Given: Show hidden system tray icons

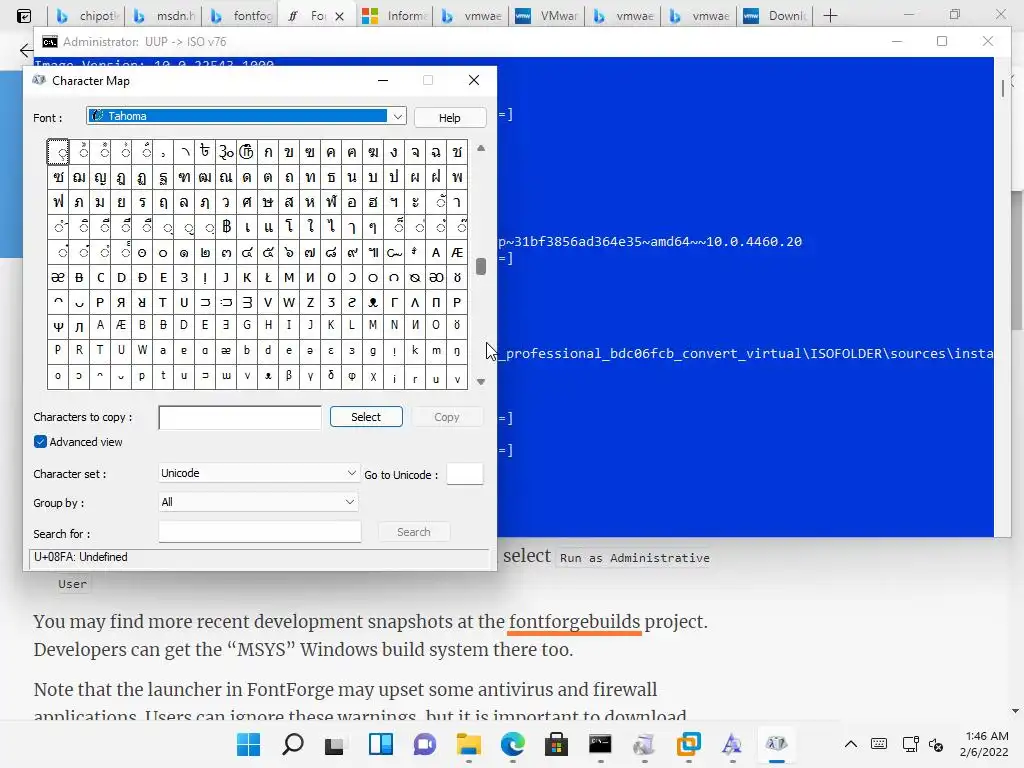Looking at the screenshot, I should click(850, 744).
